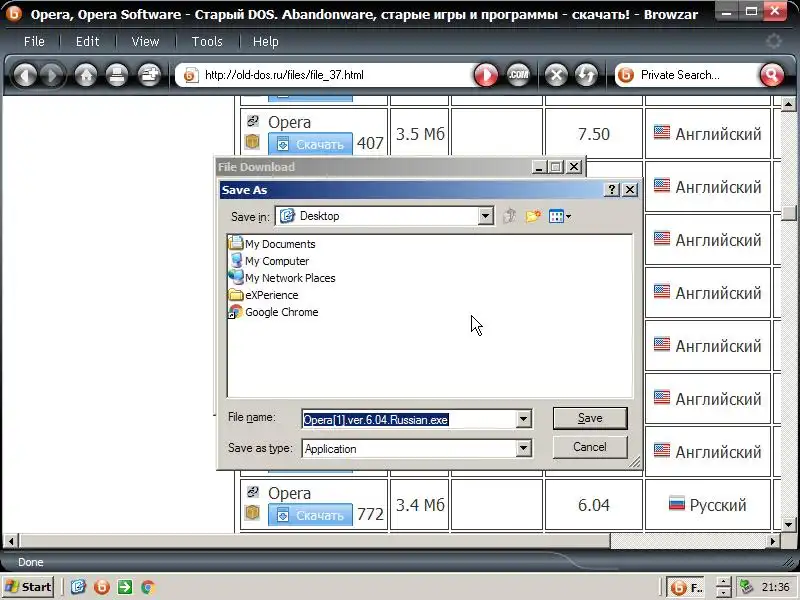Expand the Save in Desktop dropdown
The image size is (800, 600).
[485, 216]
